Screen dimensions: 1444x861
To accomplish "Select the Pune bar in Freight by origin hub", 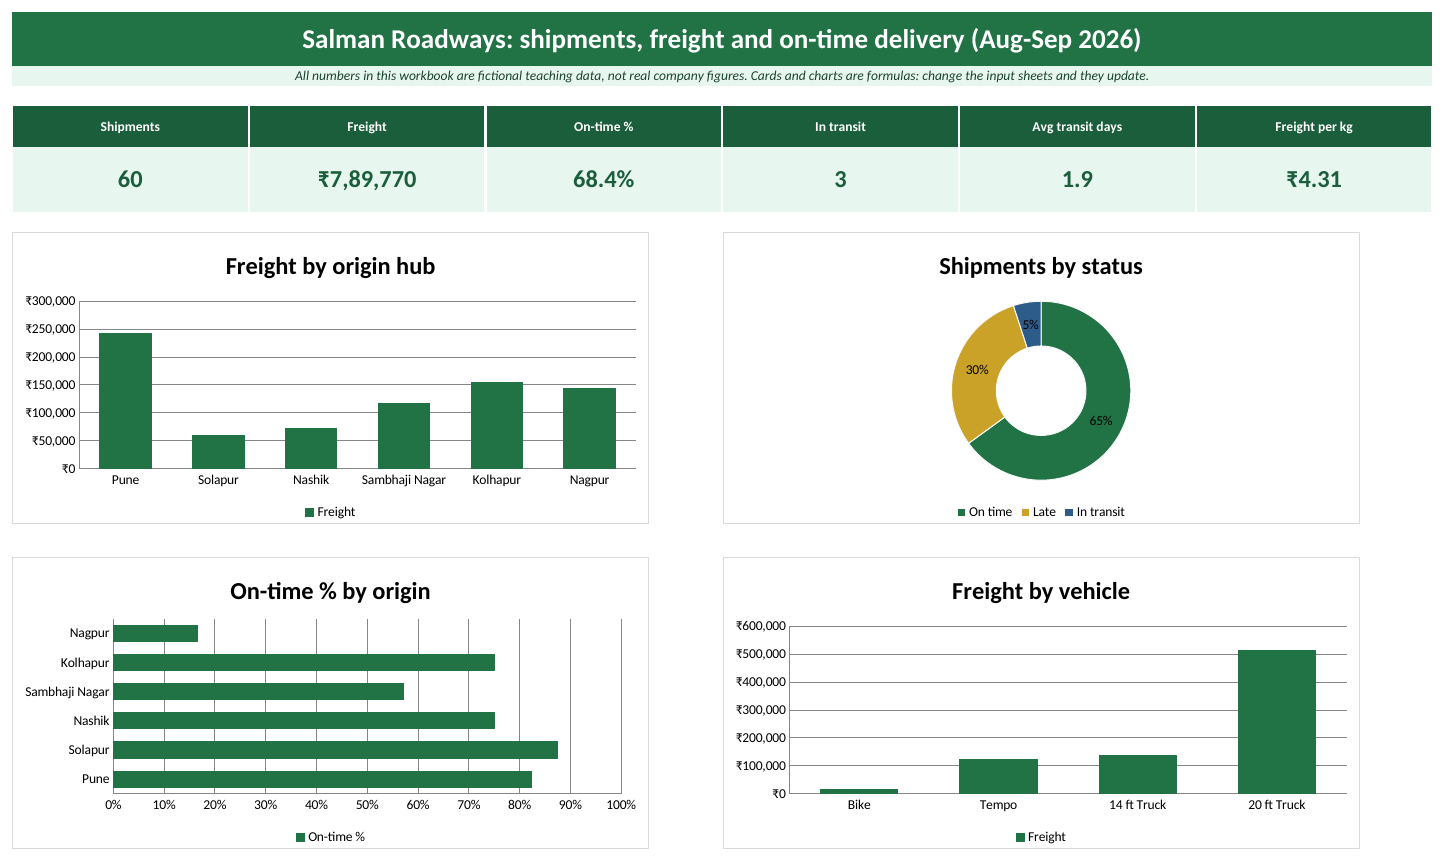I will [x=125, y=400].
